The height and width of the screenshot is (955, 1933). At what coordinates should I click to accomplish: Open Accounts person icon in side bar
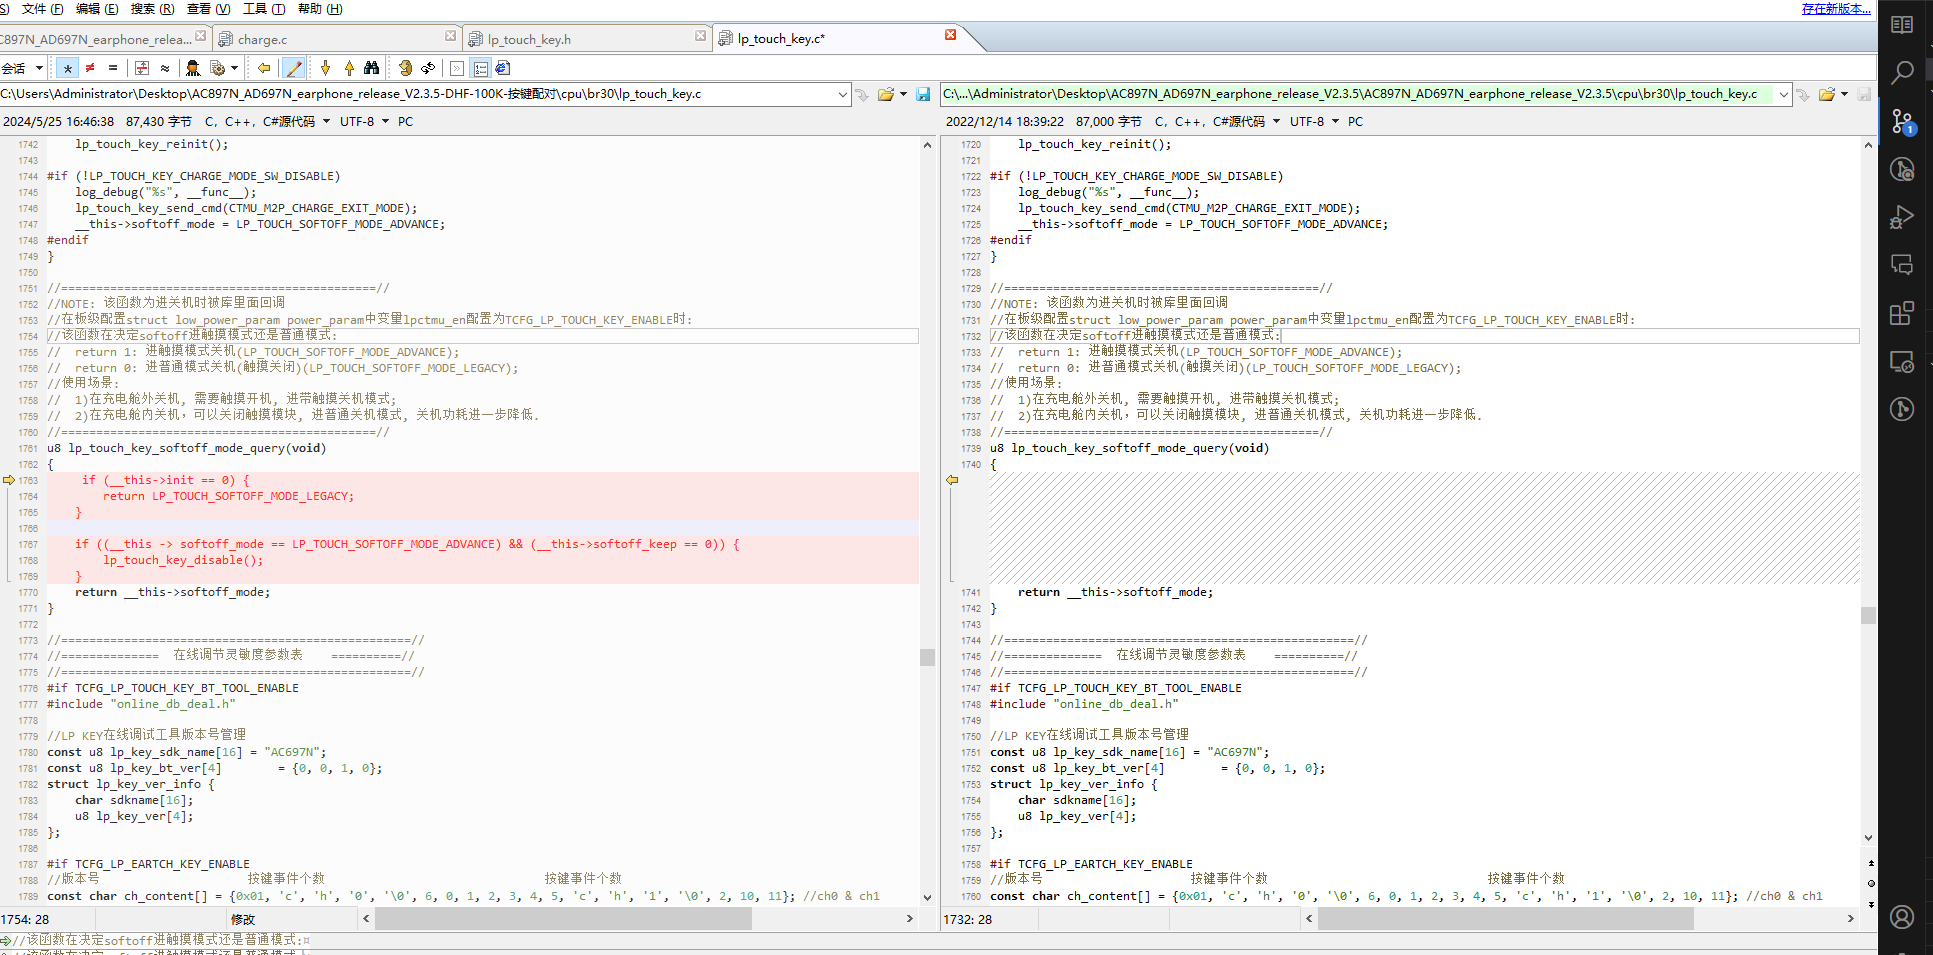[x=1902, y=917]
